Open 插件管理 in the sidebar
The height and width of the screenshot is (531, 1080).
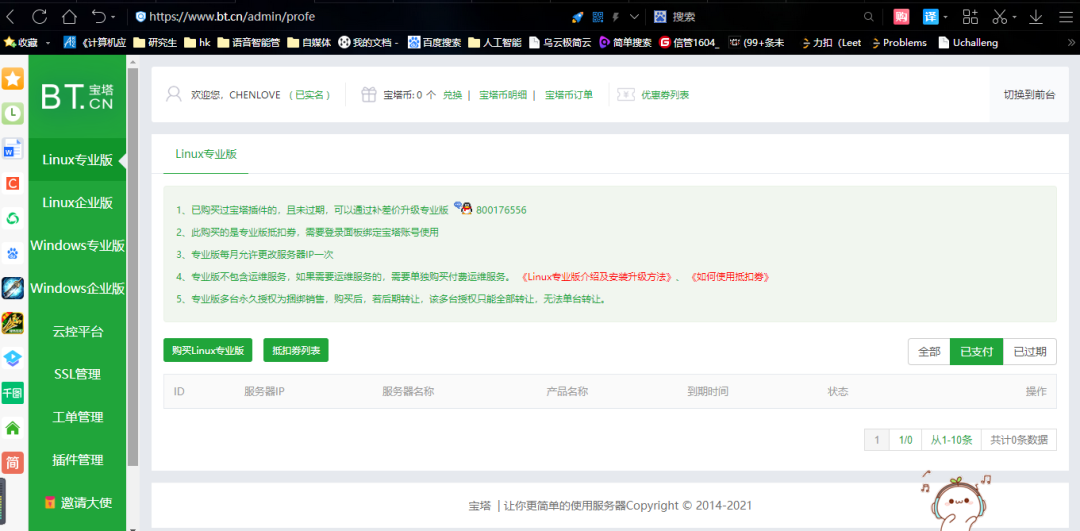[x=77, y=459]
